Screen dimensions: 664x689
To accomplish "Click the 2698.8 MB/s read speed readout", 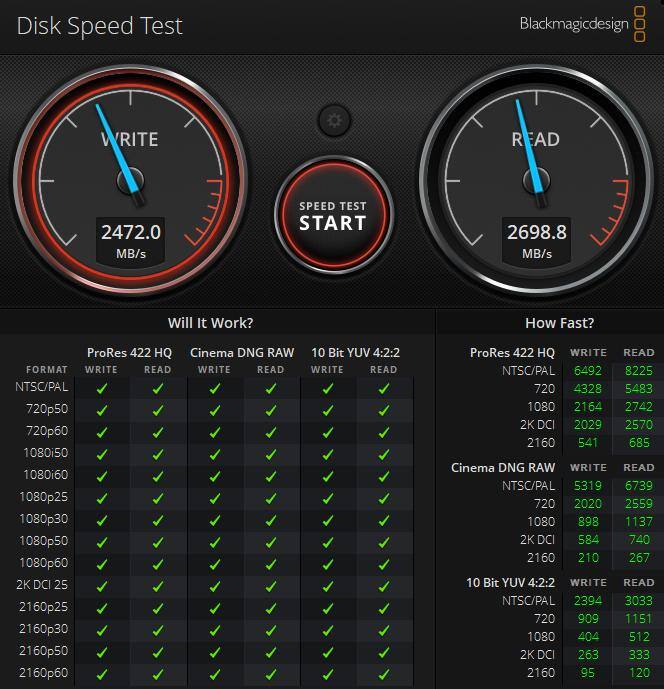I will click(536, 240).
